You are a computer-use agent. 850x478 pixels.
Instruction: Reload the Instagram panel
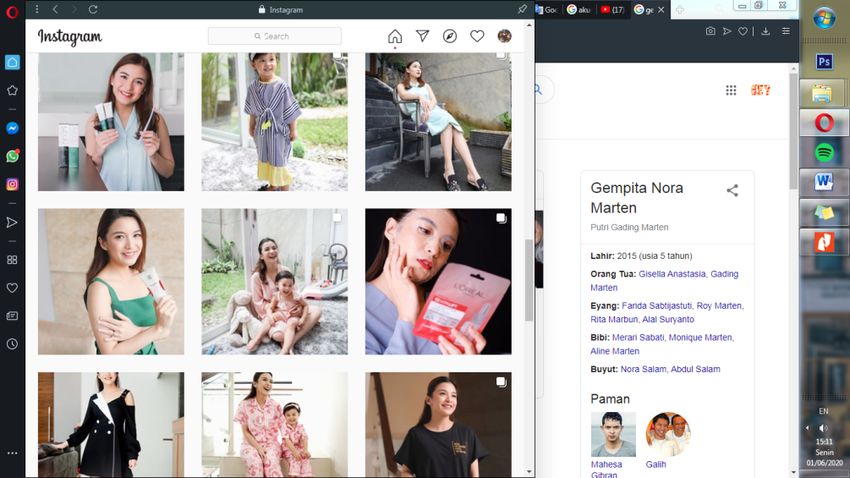click(93, 9)
